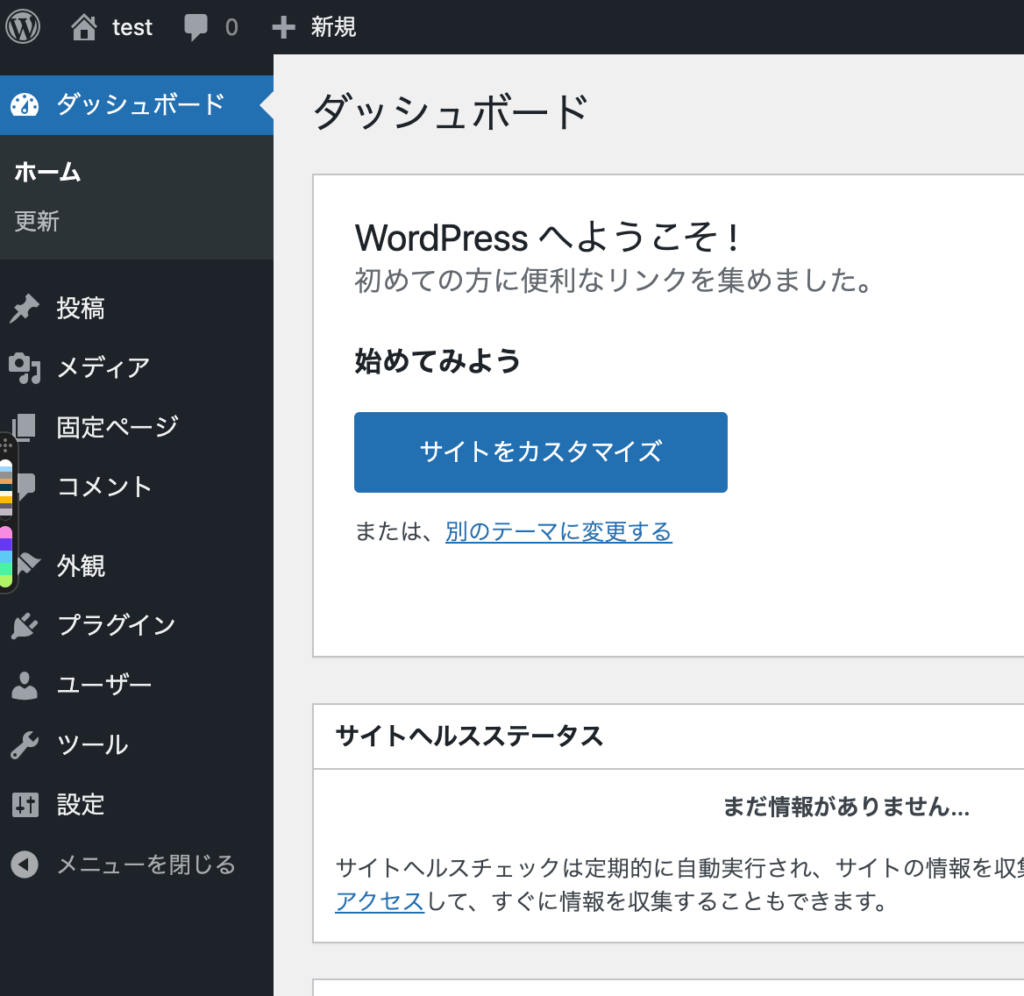Click the plug icon for プラグイン
The width and height of the screenshot is (1024, 996).
click(x=25, y=625)
